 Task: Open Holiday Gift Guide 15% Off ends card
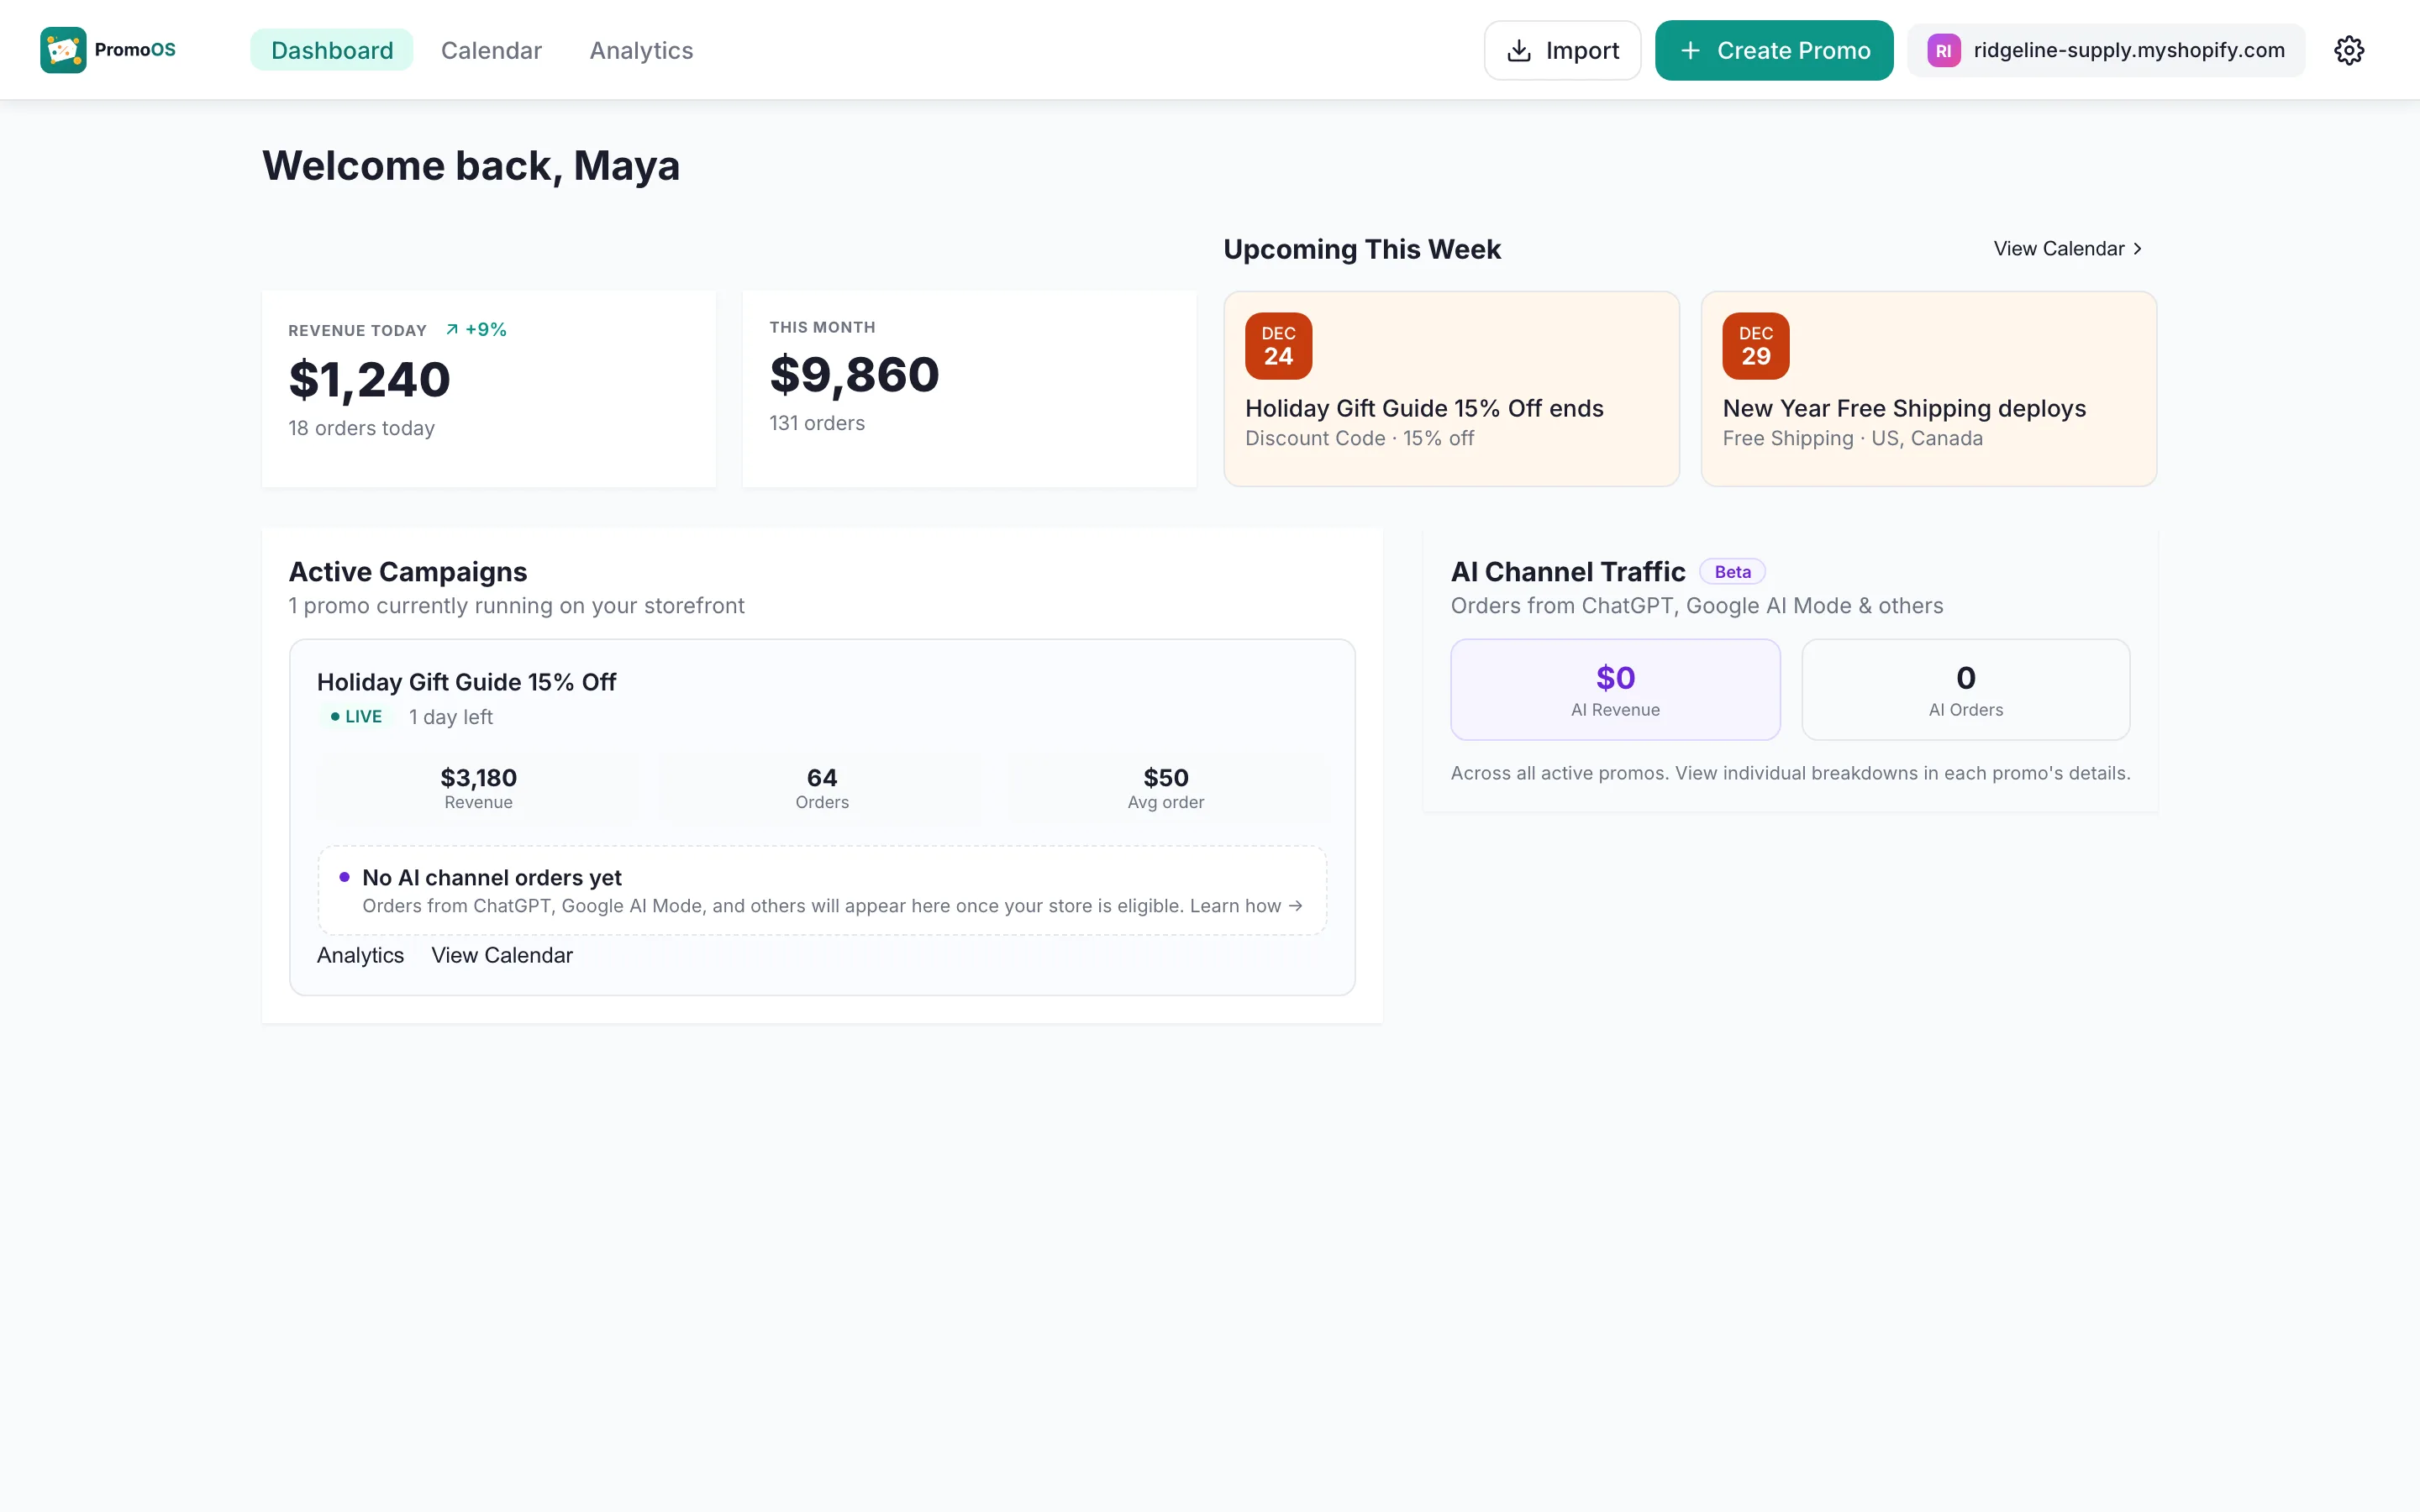[1451, 389]
